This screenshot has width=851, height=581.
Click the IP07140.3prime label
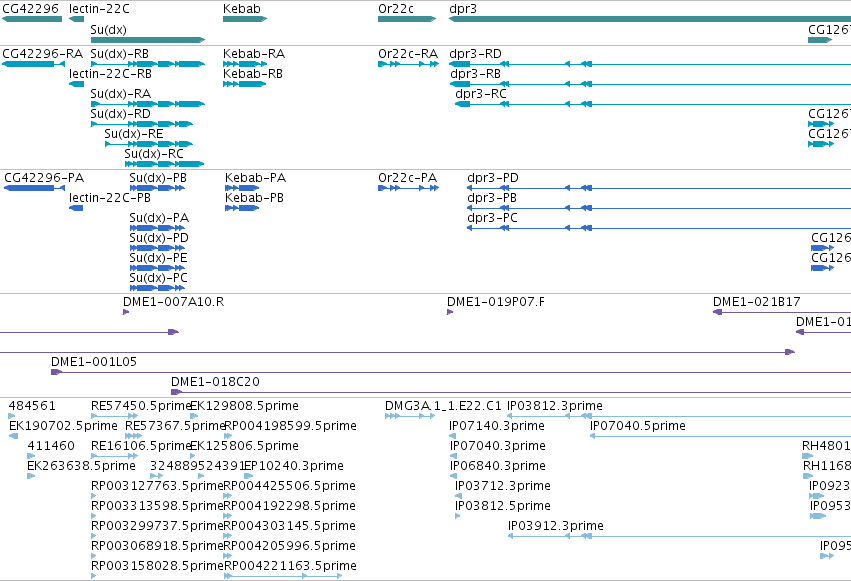[497, 426]
